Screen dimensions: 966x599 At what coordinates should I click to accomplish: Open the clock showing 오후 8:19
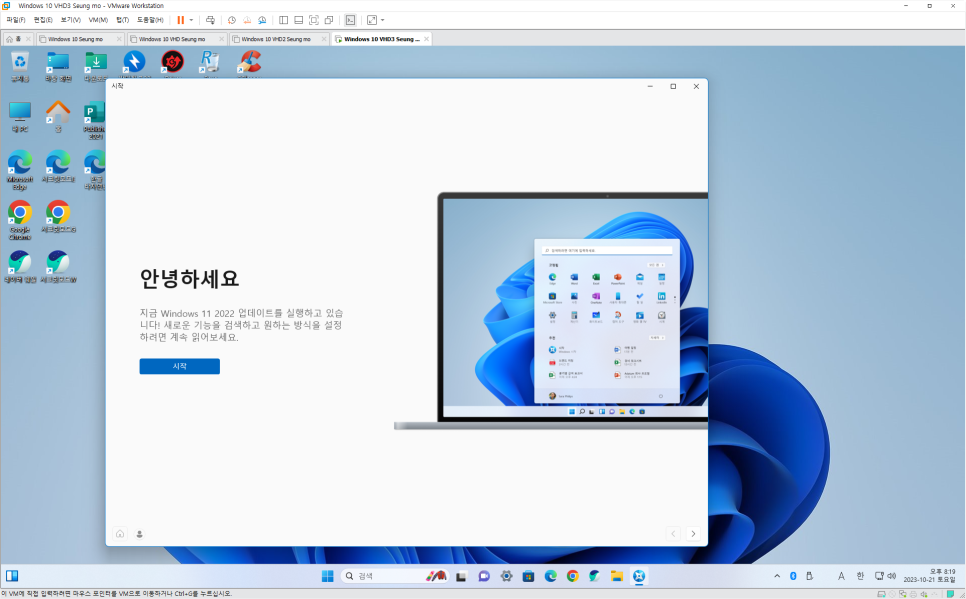coord(929,576)
